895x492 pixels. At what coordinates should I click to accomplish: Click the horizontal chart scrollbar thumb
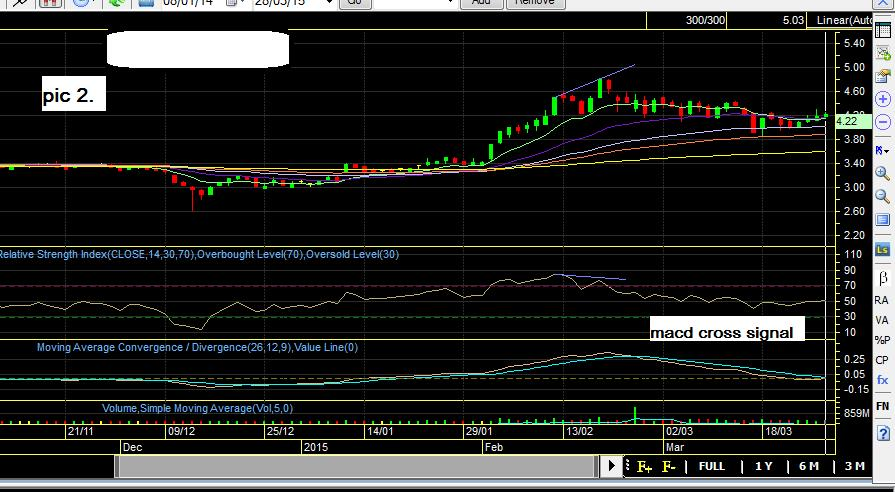pos(357,466)
